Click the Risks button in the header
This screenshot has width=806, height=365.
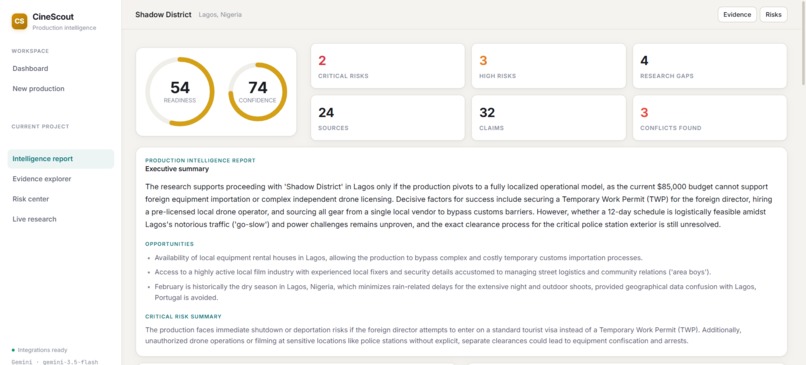[x=773, y=14]
